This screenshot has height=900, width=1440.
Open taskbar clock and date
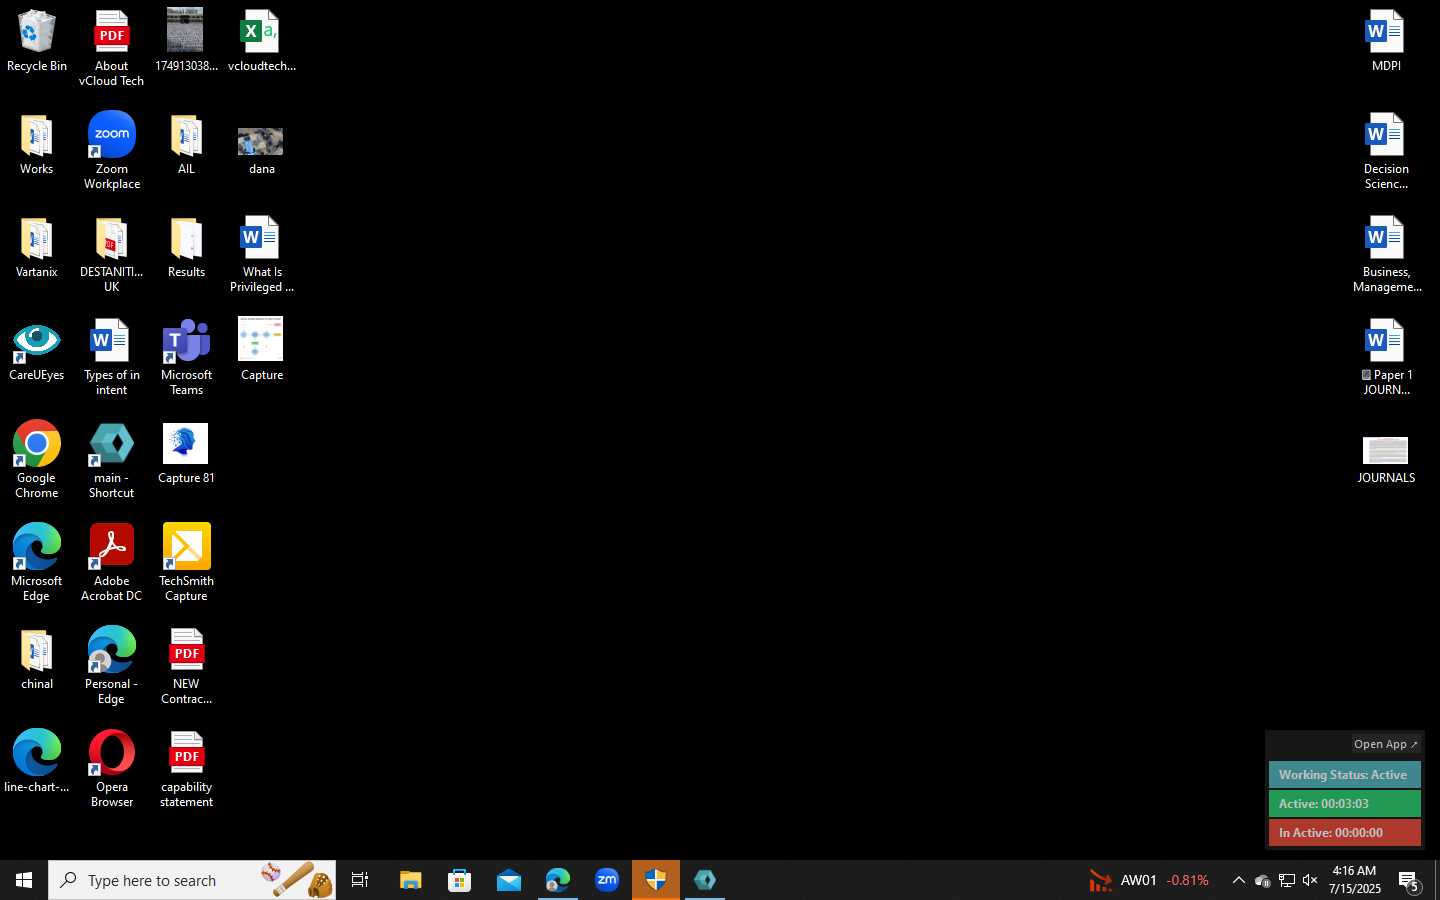(1354, 880)
